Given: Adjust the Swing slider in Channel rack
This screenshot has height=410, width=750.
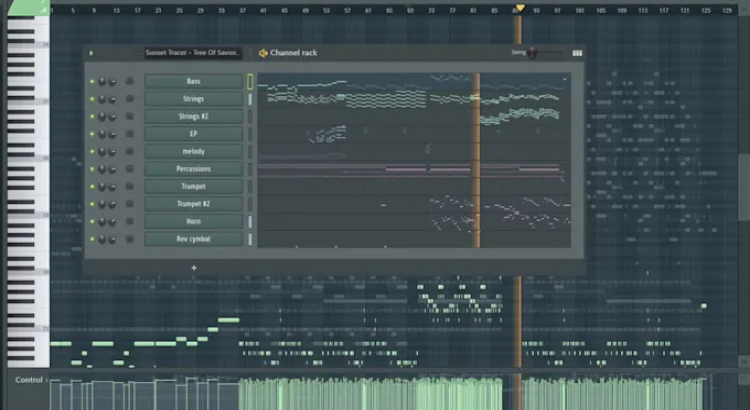Looking at the screenshot, I should (533, 53).
